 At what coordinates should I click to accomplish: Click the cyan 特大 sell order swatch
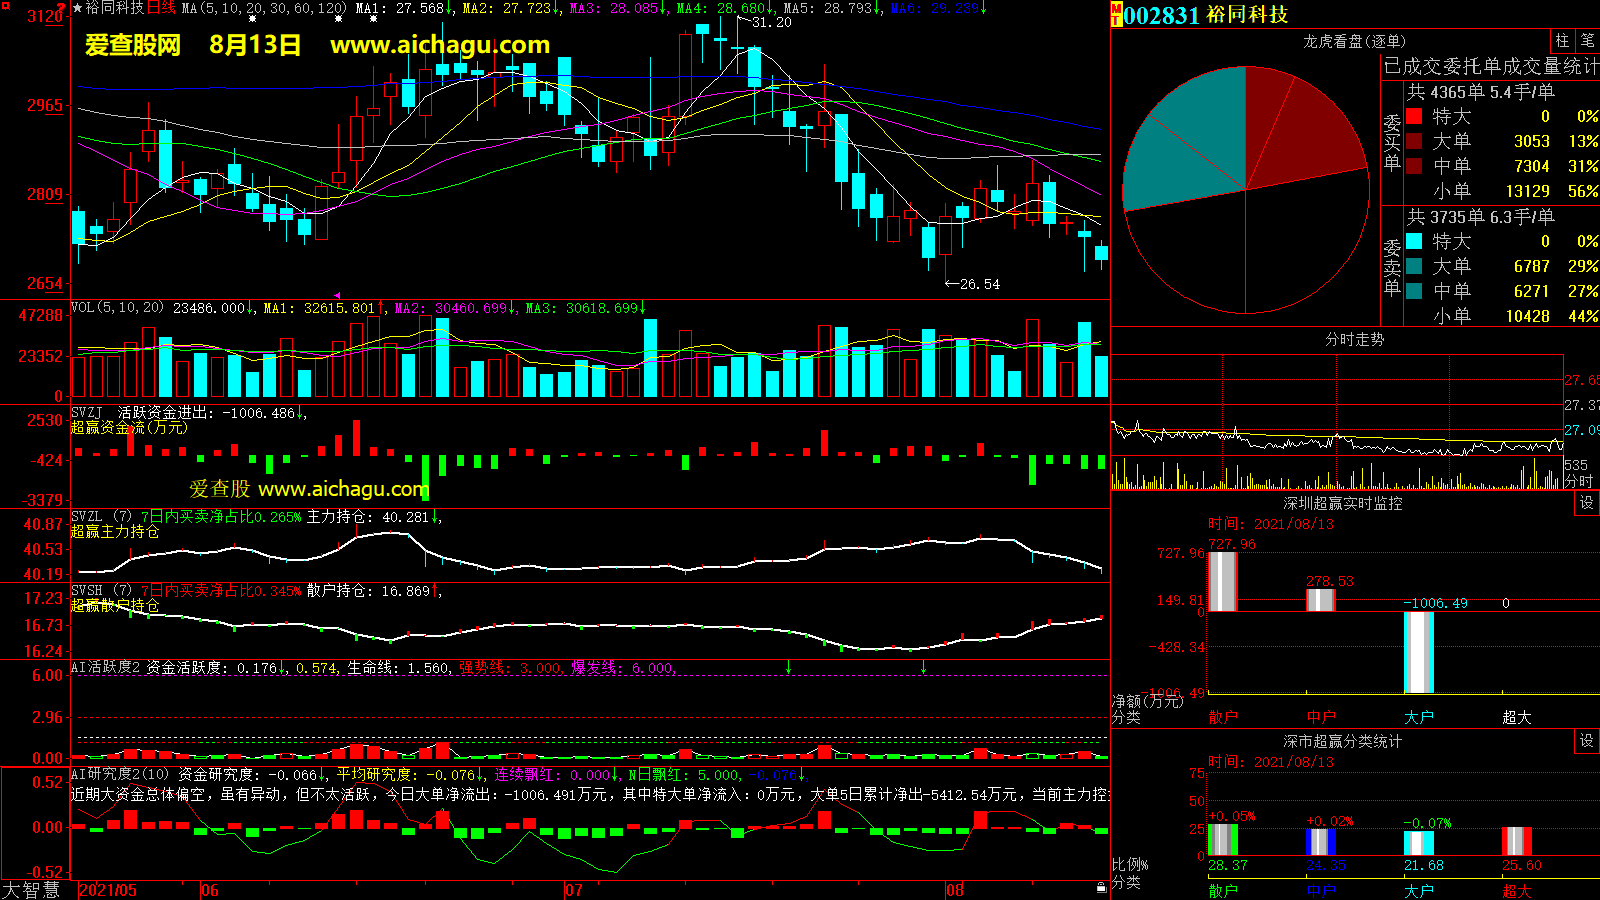coord(1414,241)
